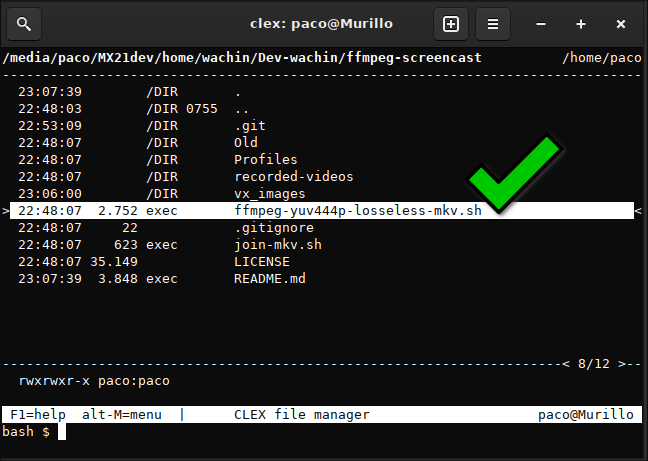This screenshot has height=461, width=648.
Task: Click the F1=help hint
Action: (x=38, y=414)
